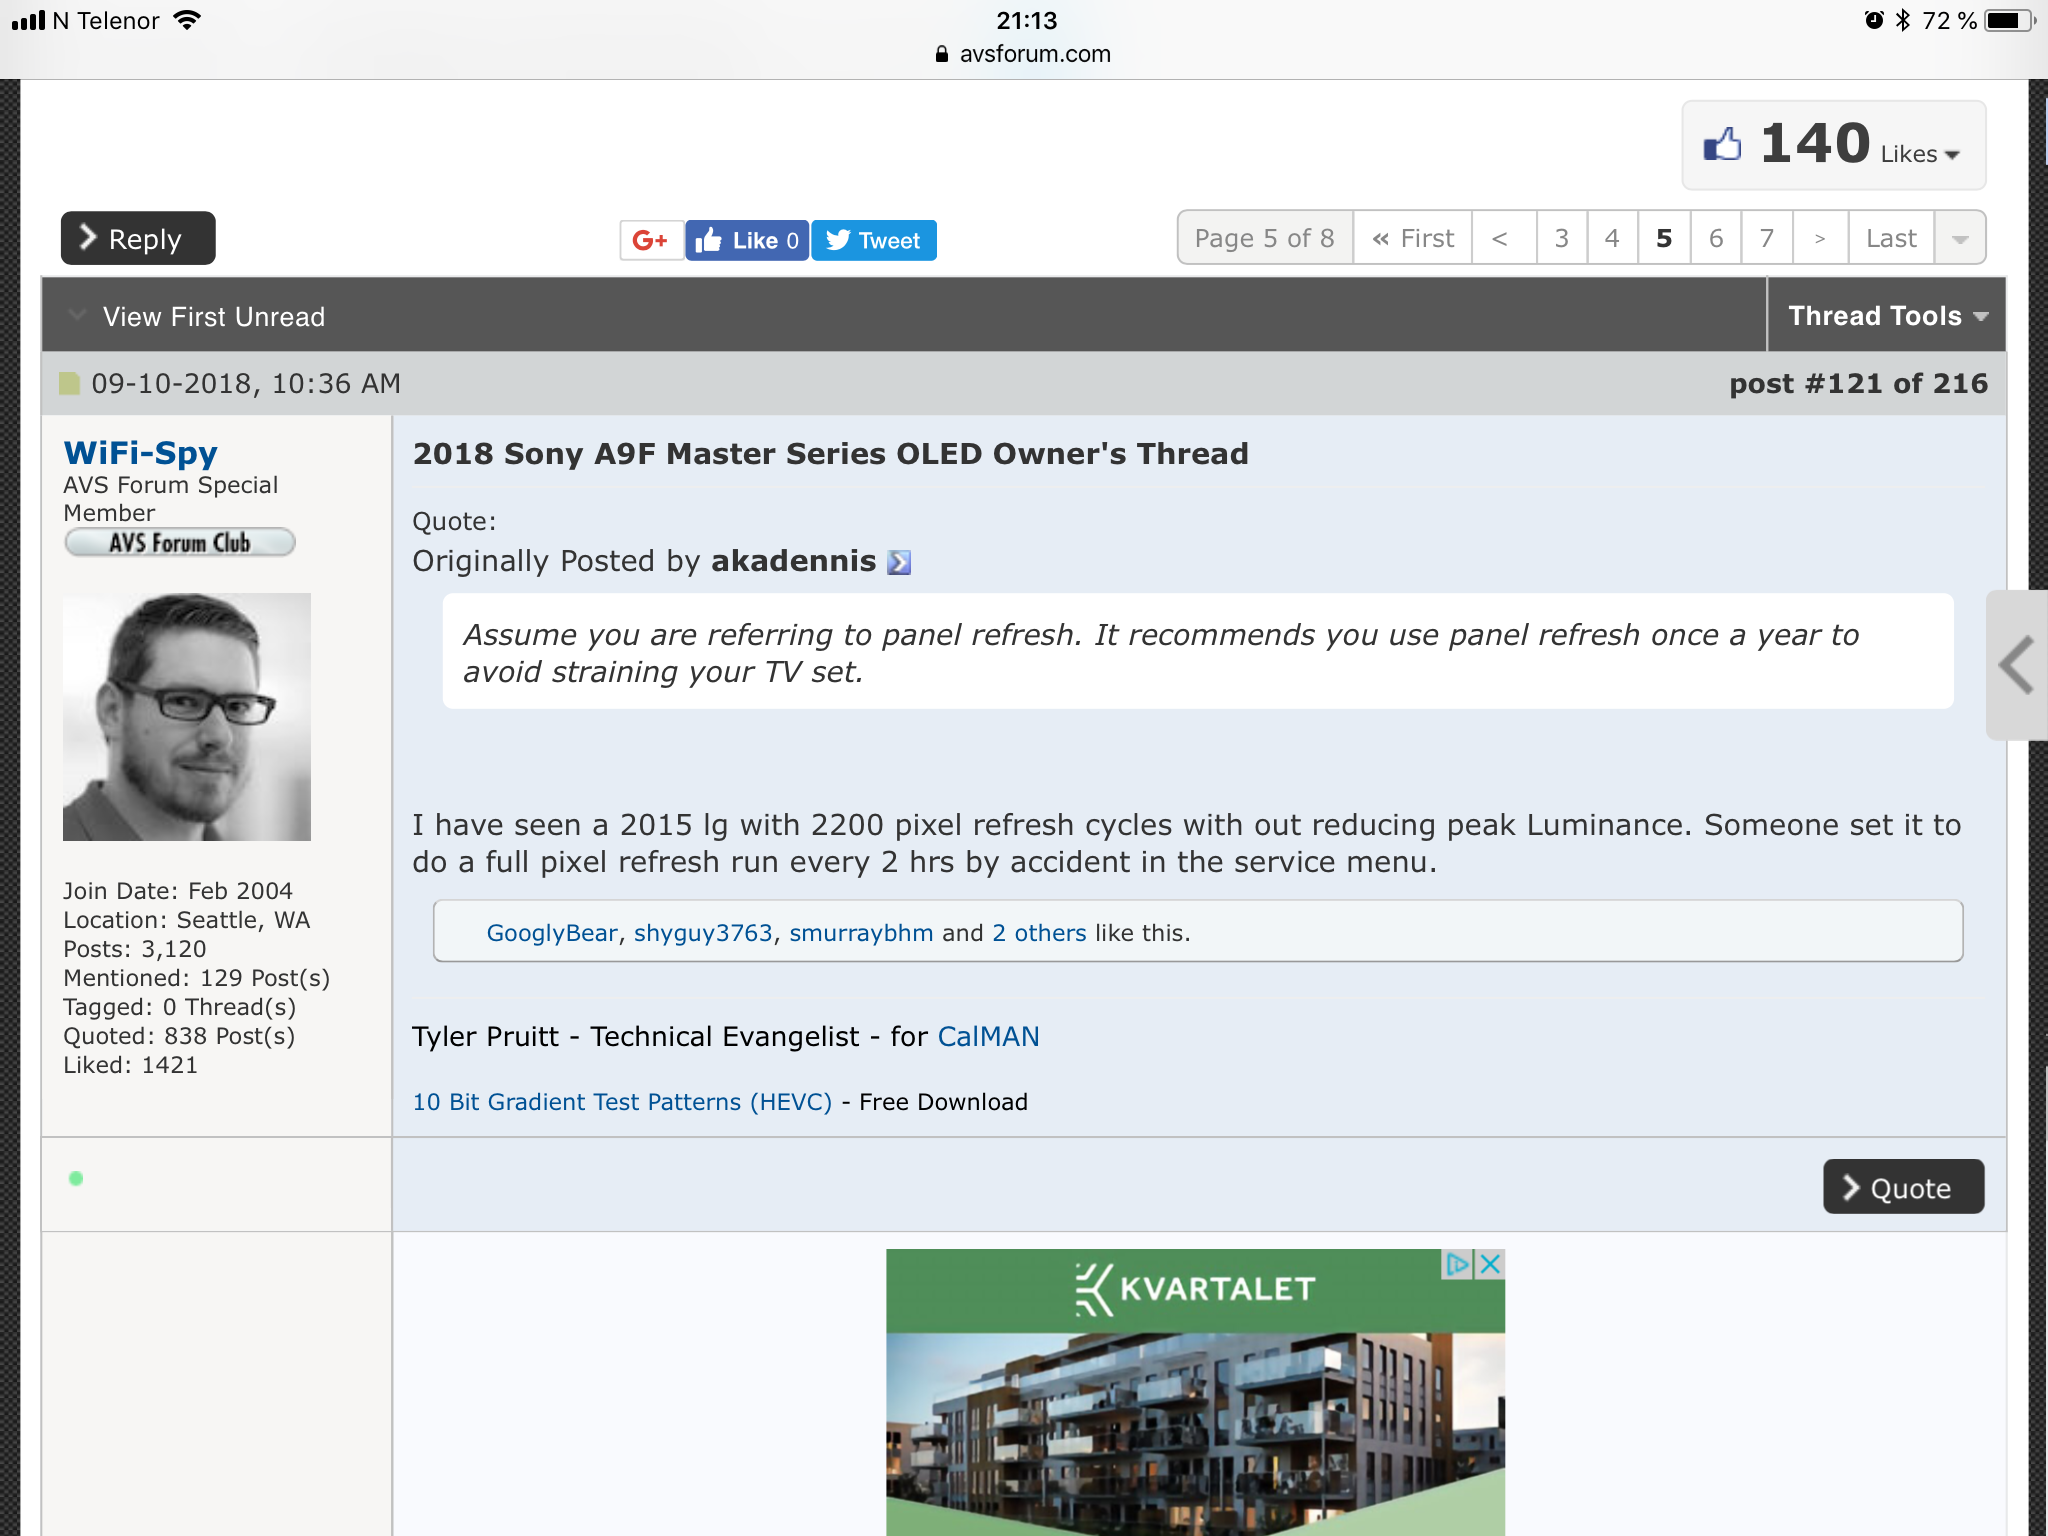Go to the First page

click(x=1412, y=238)
